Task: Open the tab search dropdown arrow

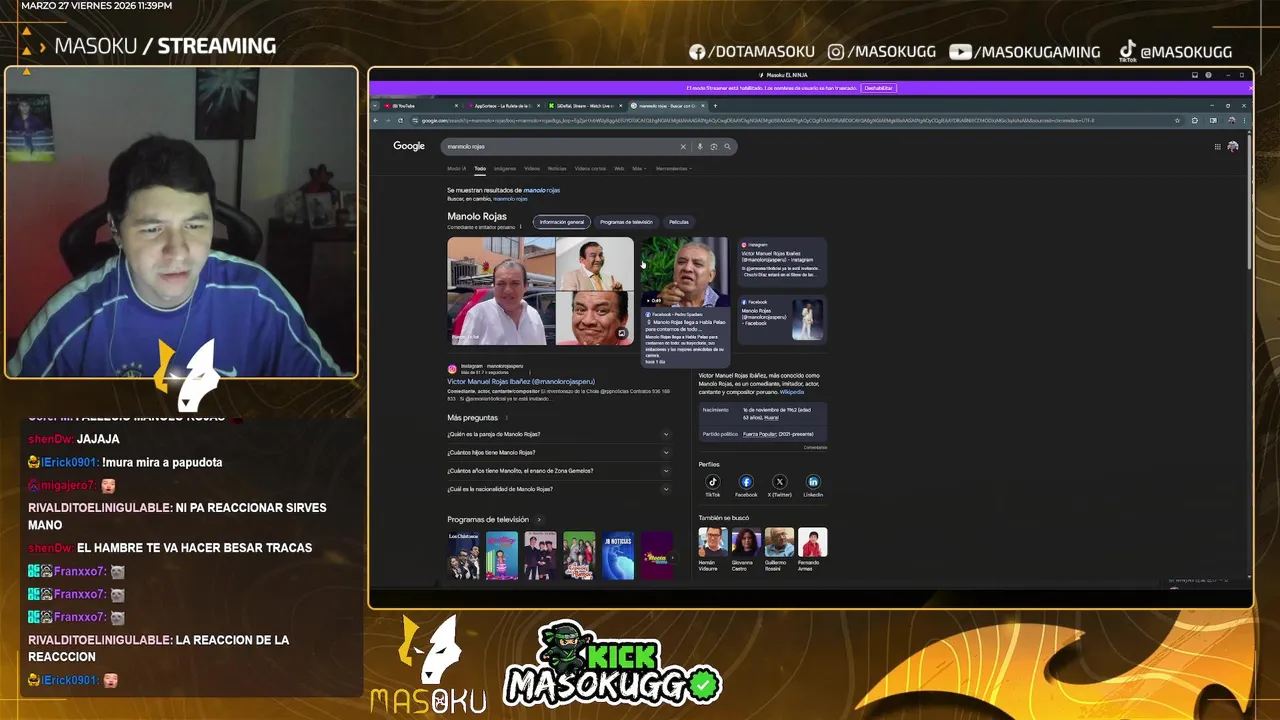Action: pyautogui.click(x=376, y=106)
